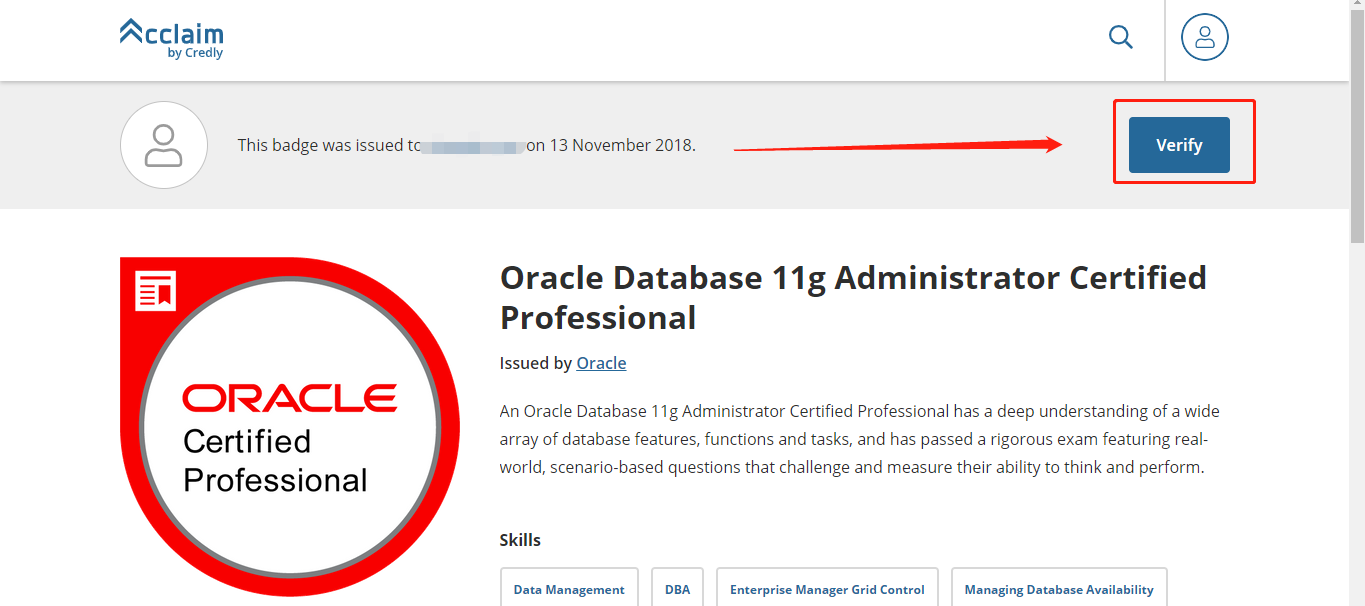
Task: Open the user account profile icon
Action: tap(1204, 38)
